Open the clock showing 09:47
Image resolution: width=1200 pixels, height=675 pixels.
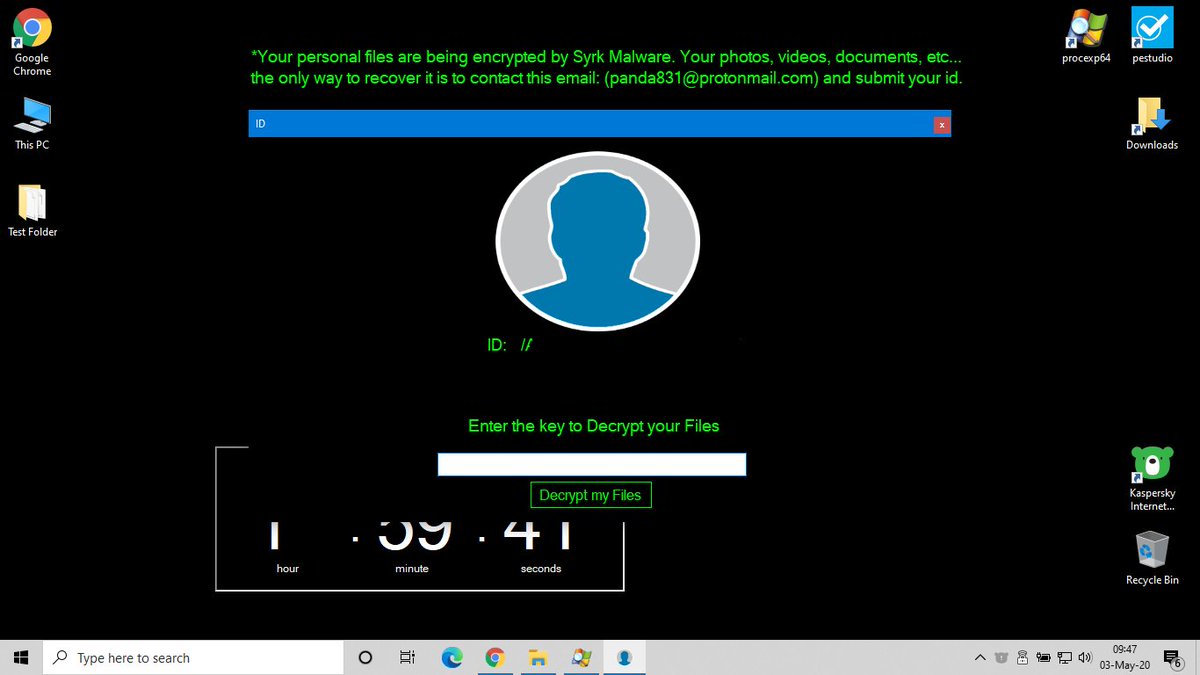coord(1124,657)
